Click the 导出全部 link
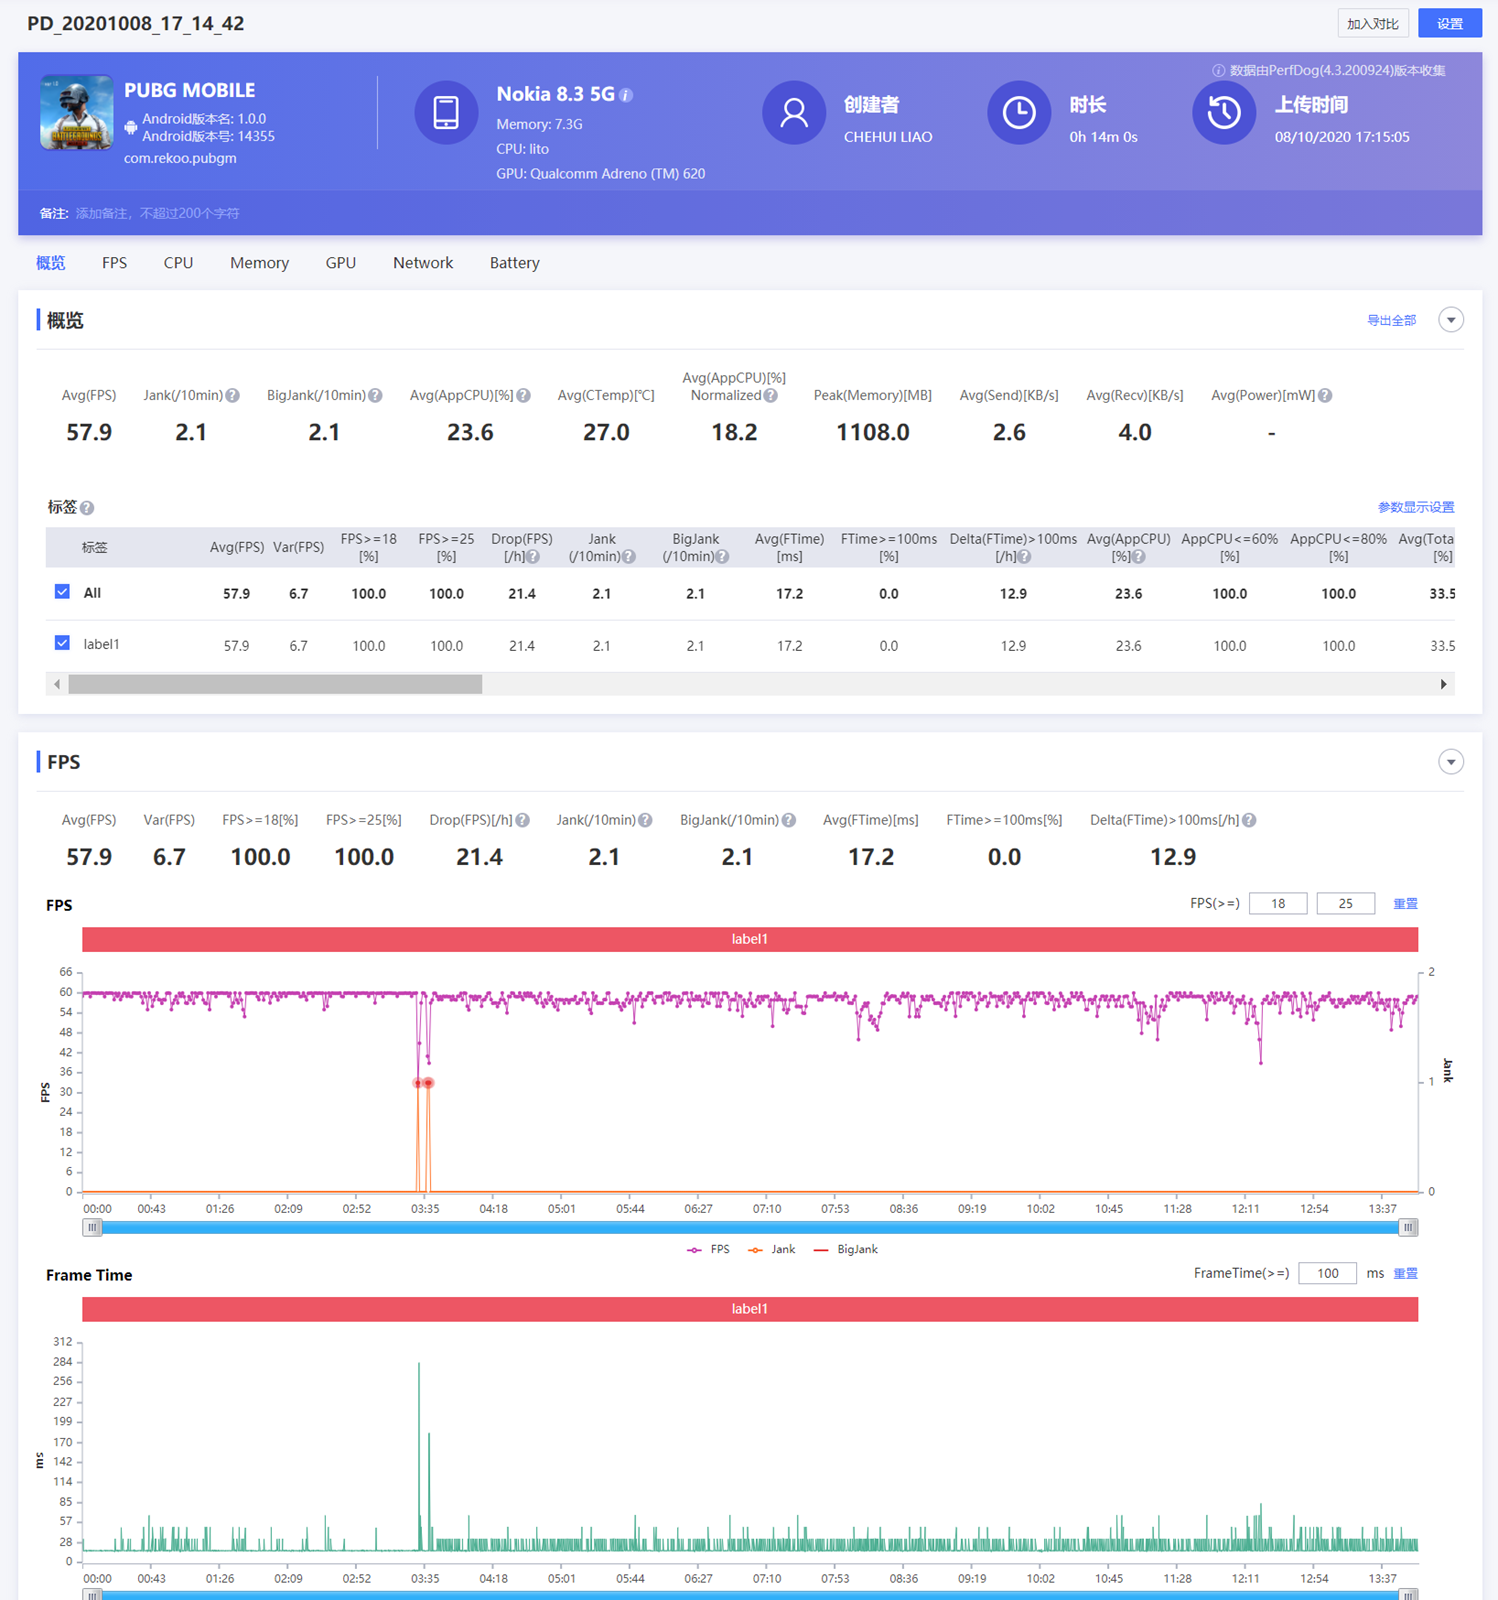The height and width of the screenshot is (1600, 1498). [x=1391, y=321]
